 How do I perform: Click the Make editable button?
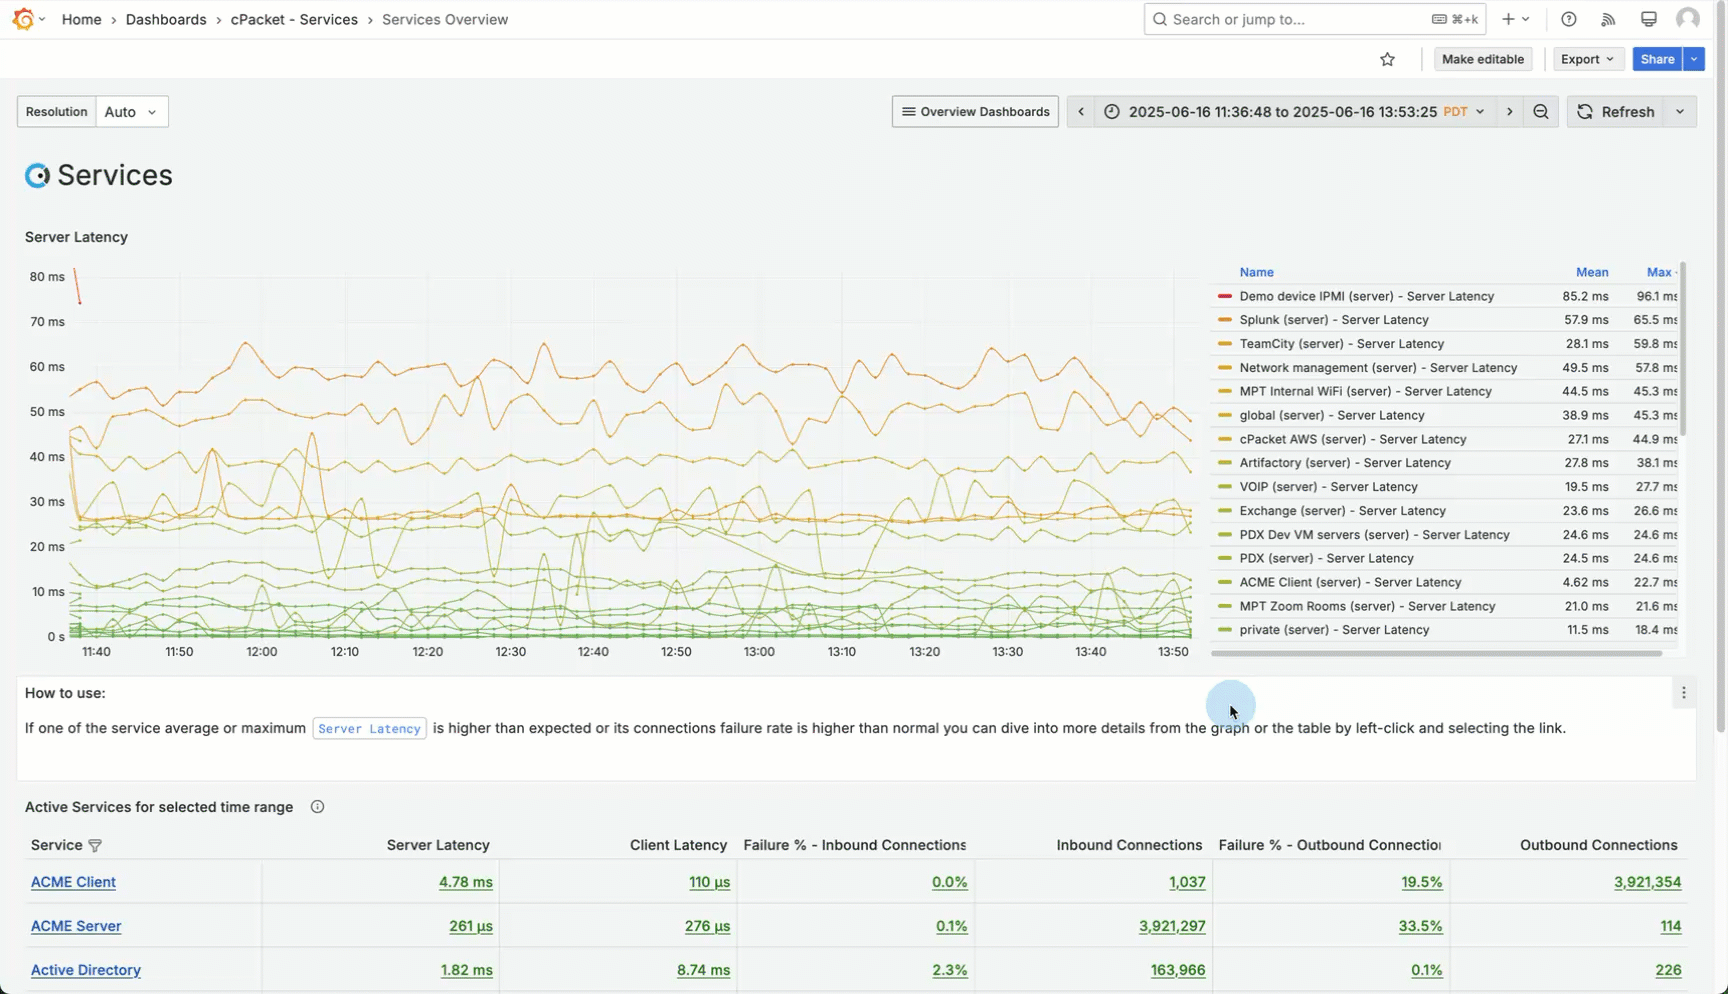pyautogui.click(x=1483, y=59)
